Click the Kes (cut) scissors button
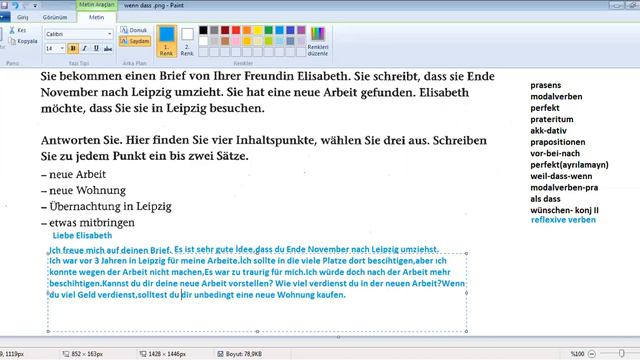 18,30
